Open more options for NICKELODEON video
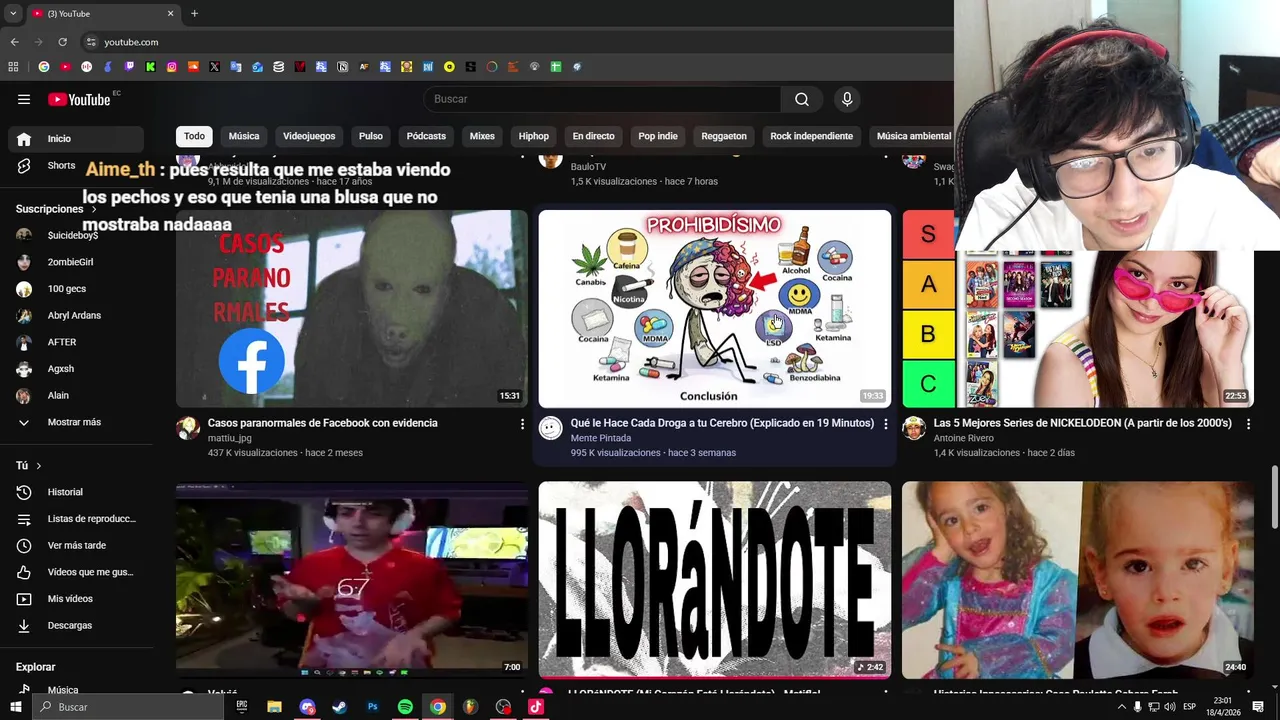Screen dimensions: 1280x720 coord(1248,424)
